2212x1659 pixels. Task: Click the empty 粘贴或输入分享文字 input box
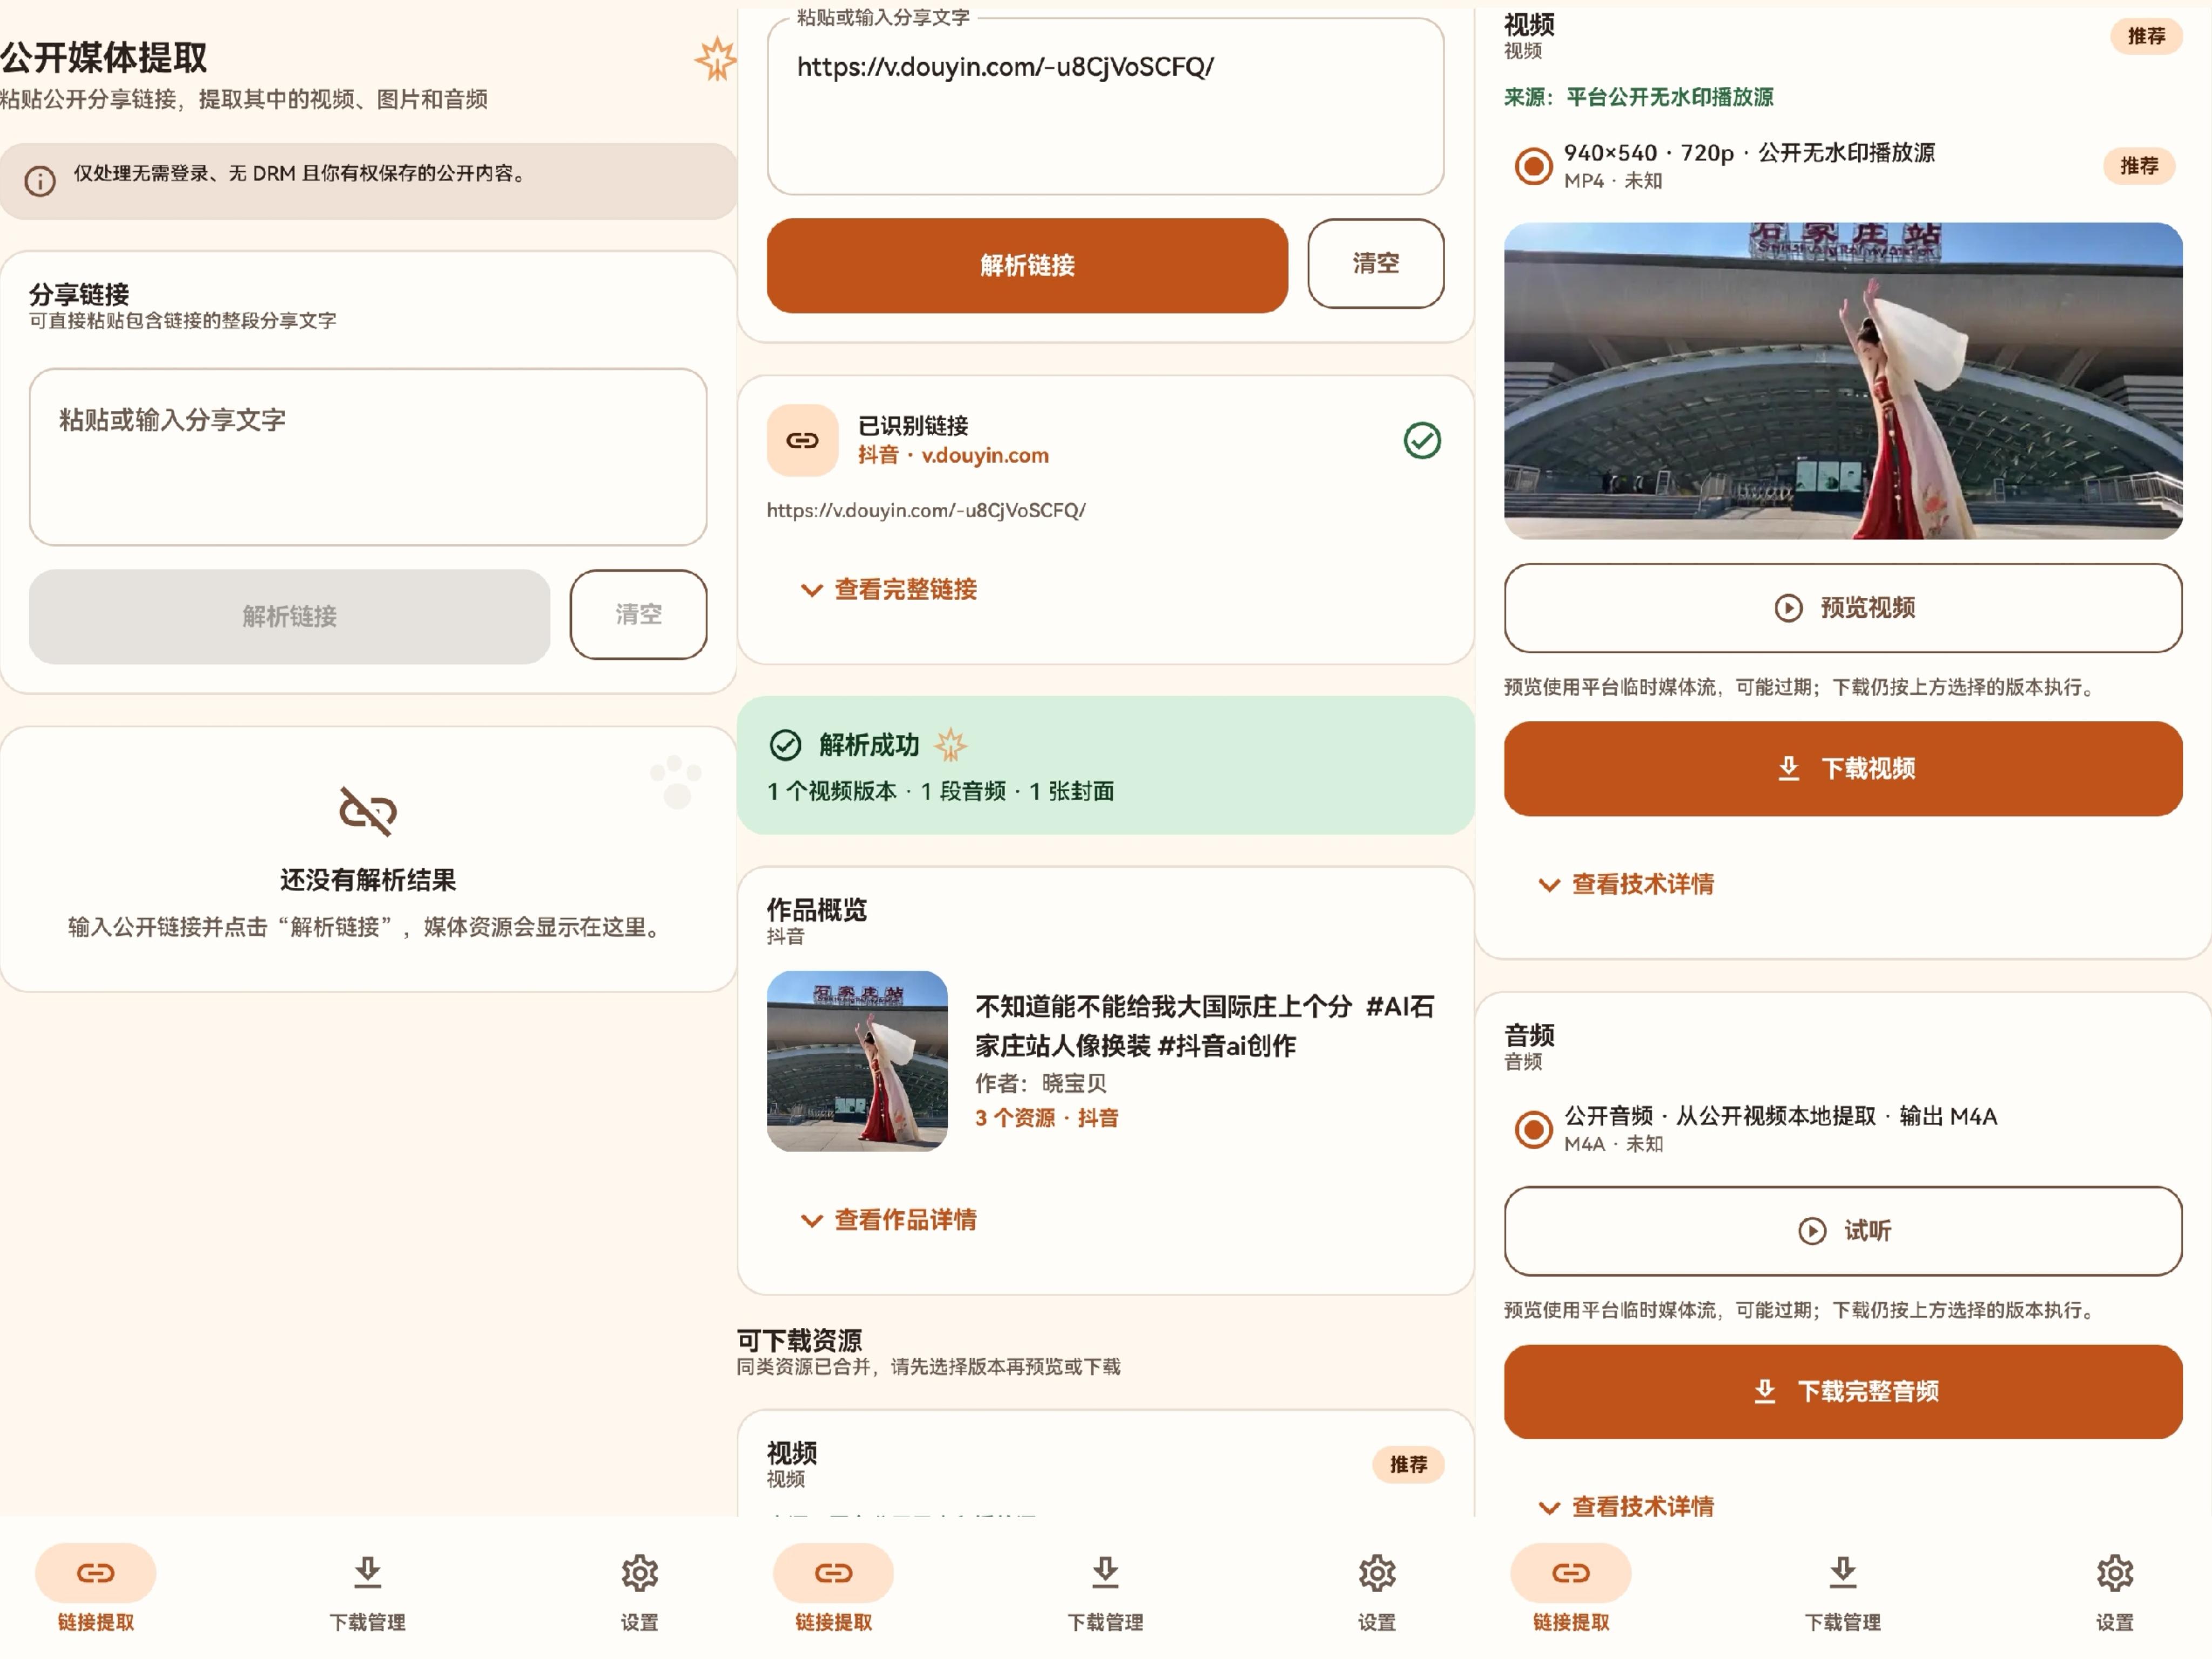coord(368,457)
